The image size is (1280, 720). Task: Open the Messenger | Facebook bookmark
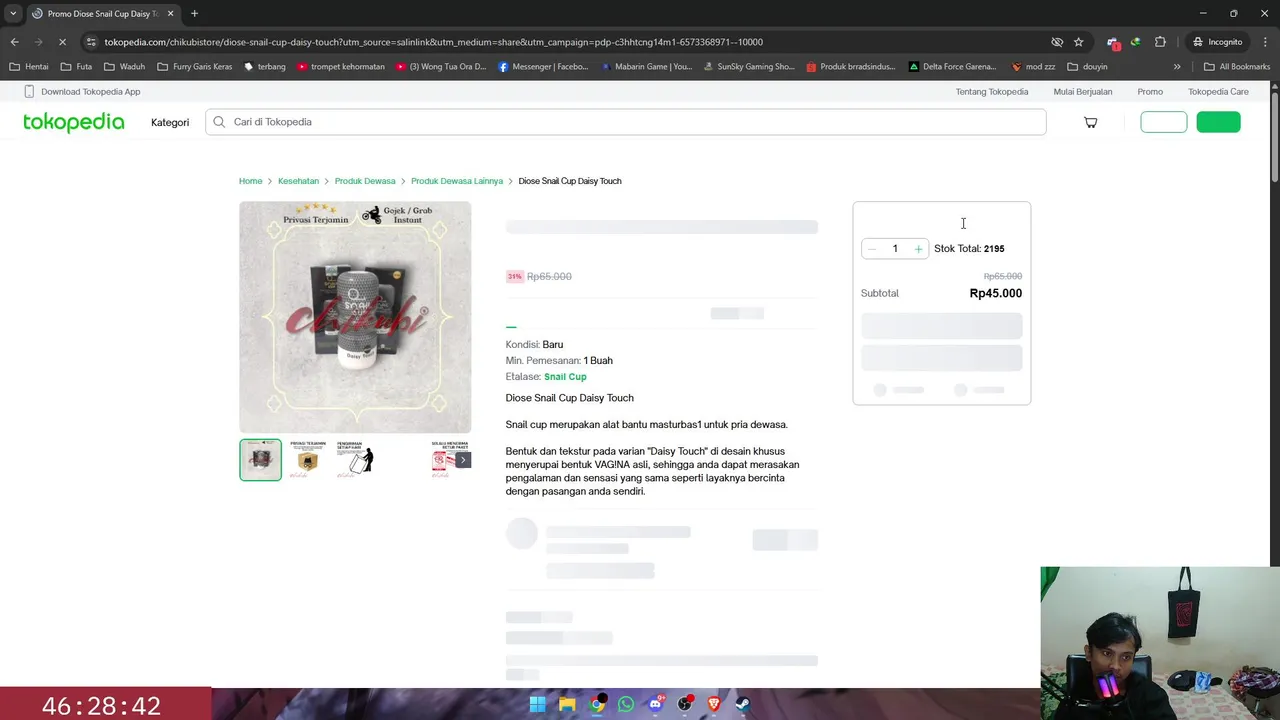pos(543,67)
